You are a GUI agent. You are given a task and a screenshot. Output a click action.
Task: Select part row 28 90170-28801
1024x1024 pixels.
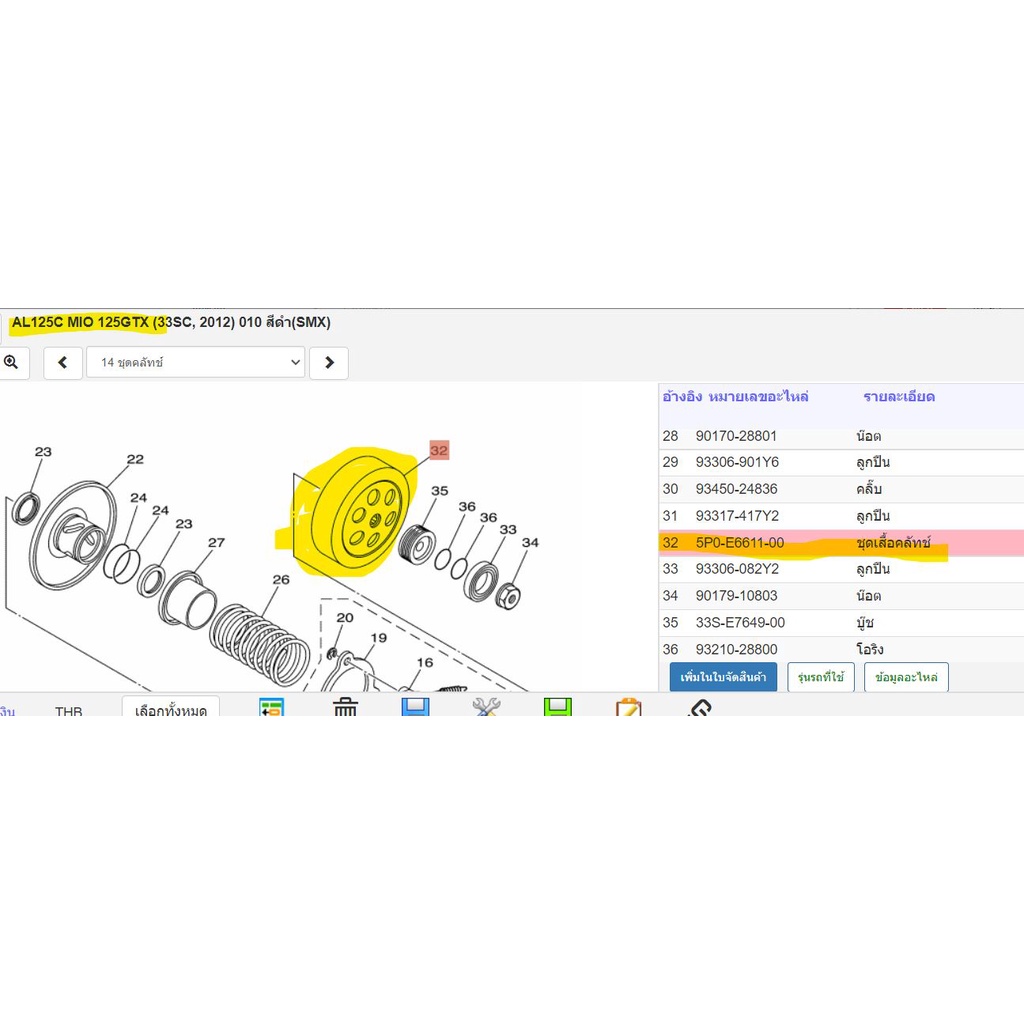(x=841, y=436)
